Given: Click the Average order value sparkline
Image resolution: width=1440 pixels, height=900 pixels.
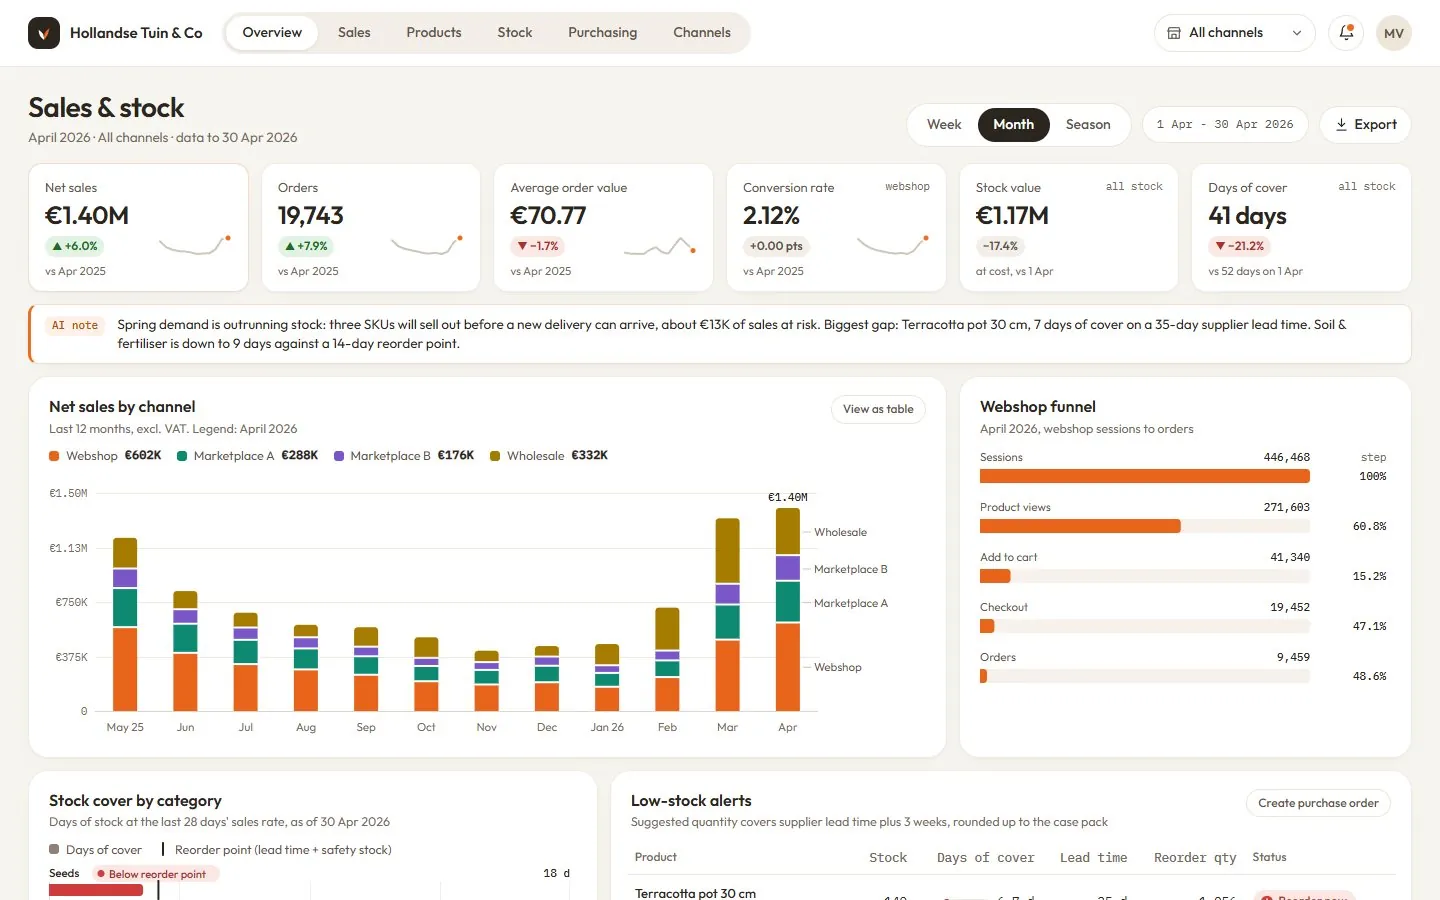Looking at the screenshot, I should (x=660, y=245).
